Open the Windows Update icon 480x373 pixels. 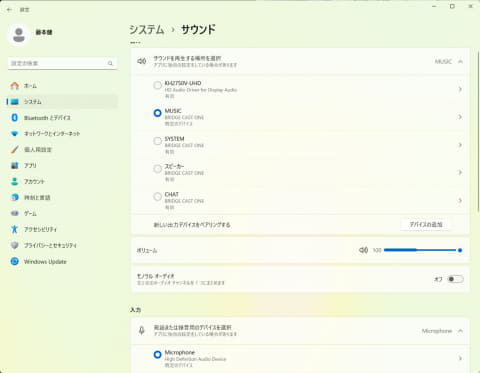(15, 261)
